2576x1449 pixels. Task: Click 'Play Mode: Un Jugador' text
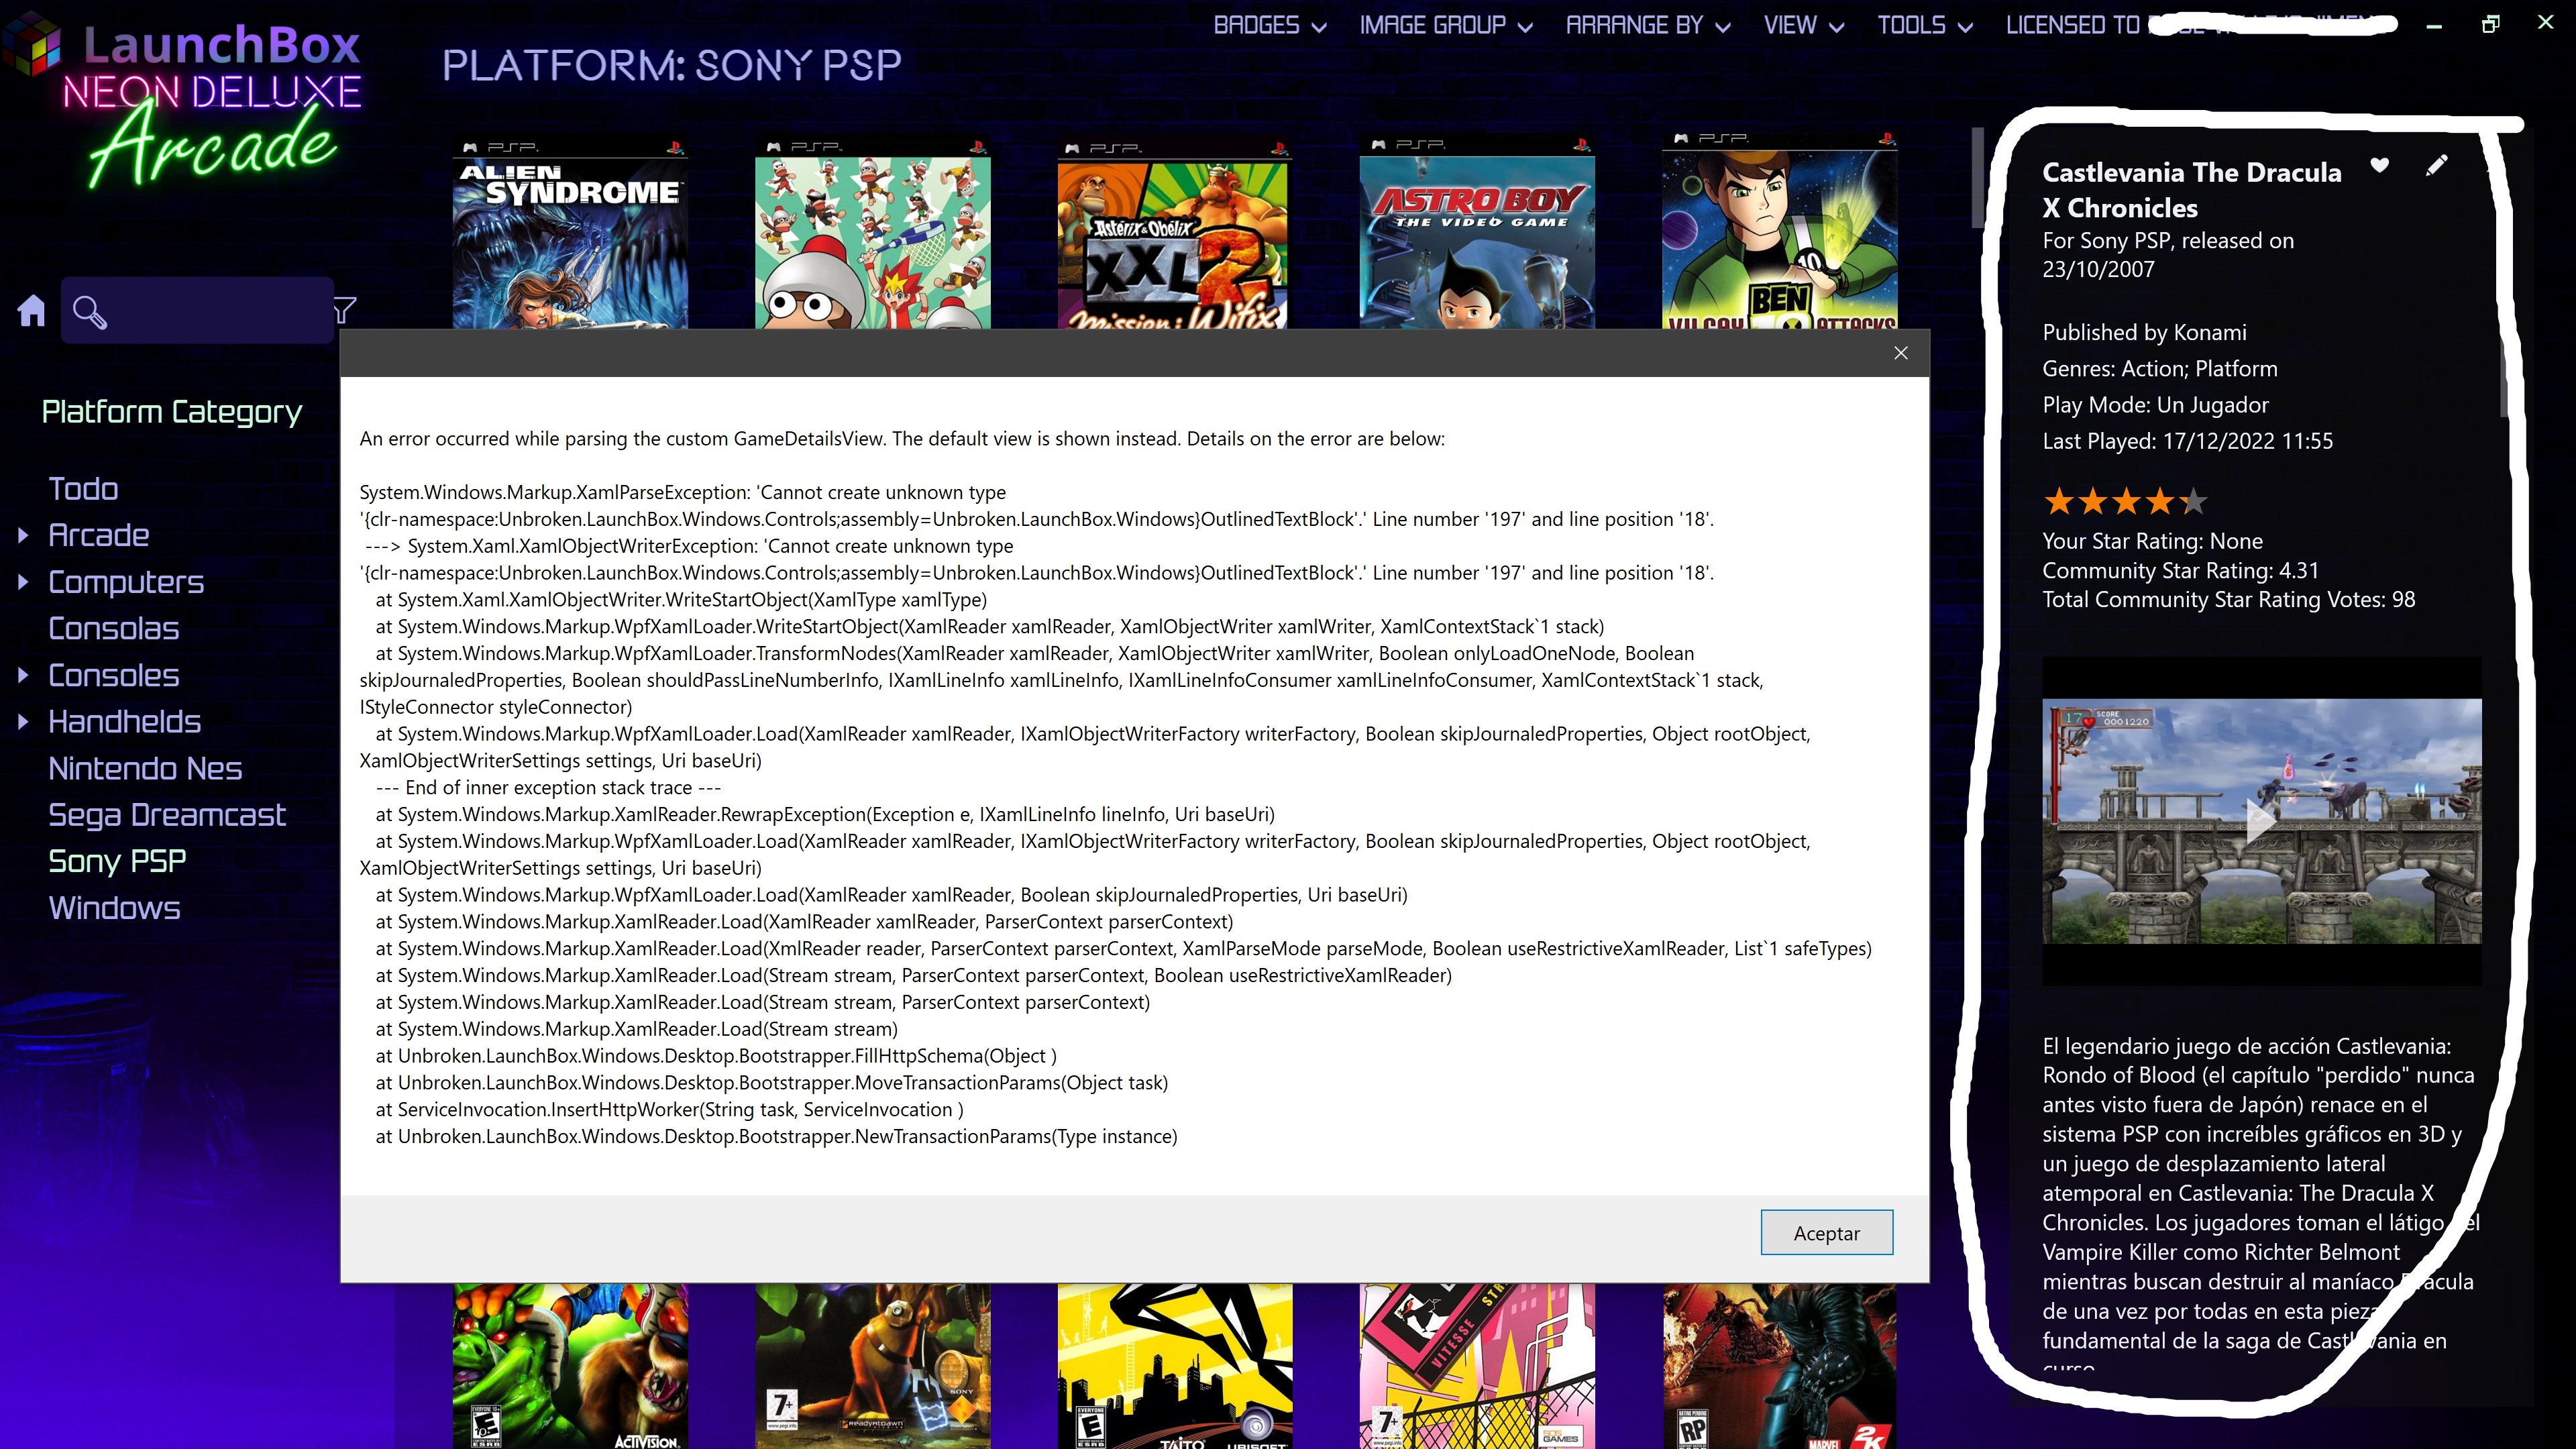[2155, 404]
